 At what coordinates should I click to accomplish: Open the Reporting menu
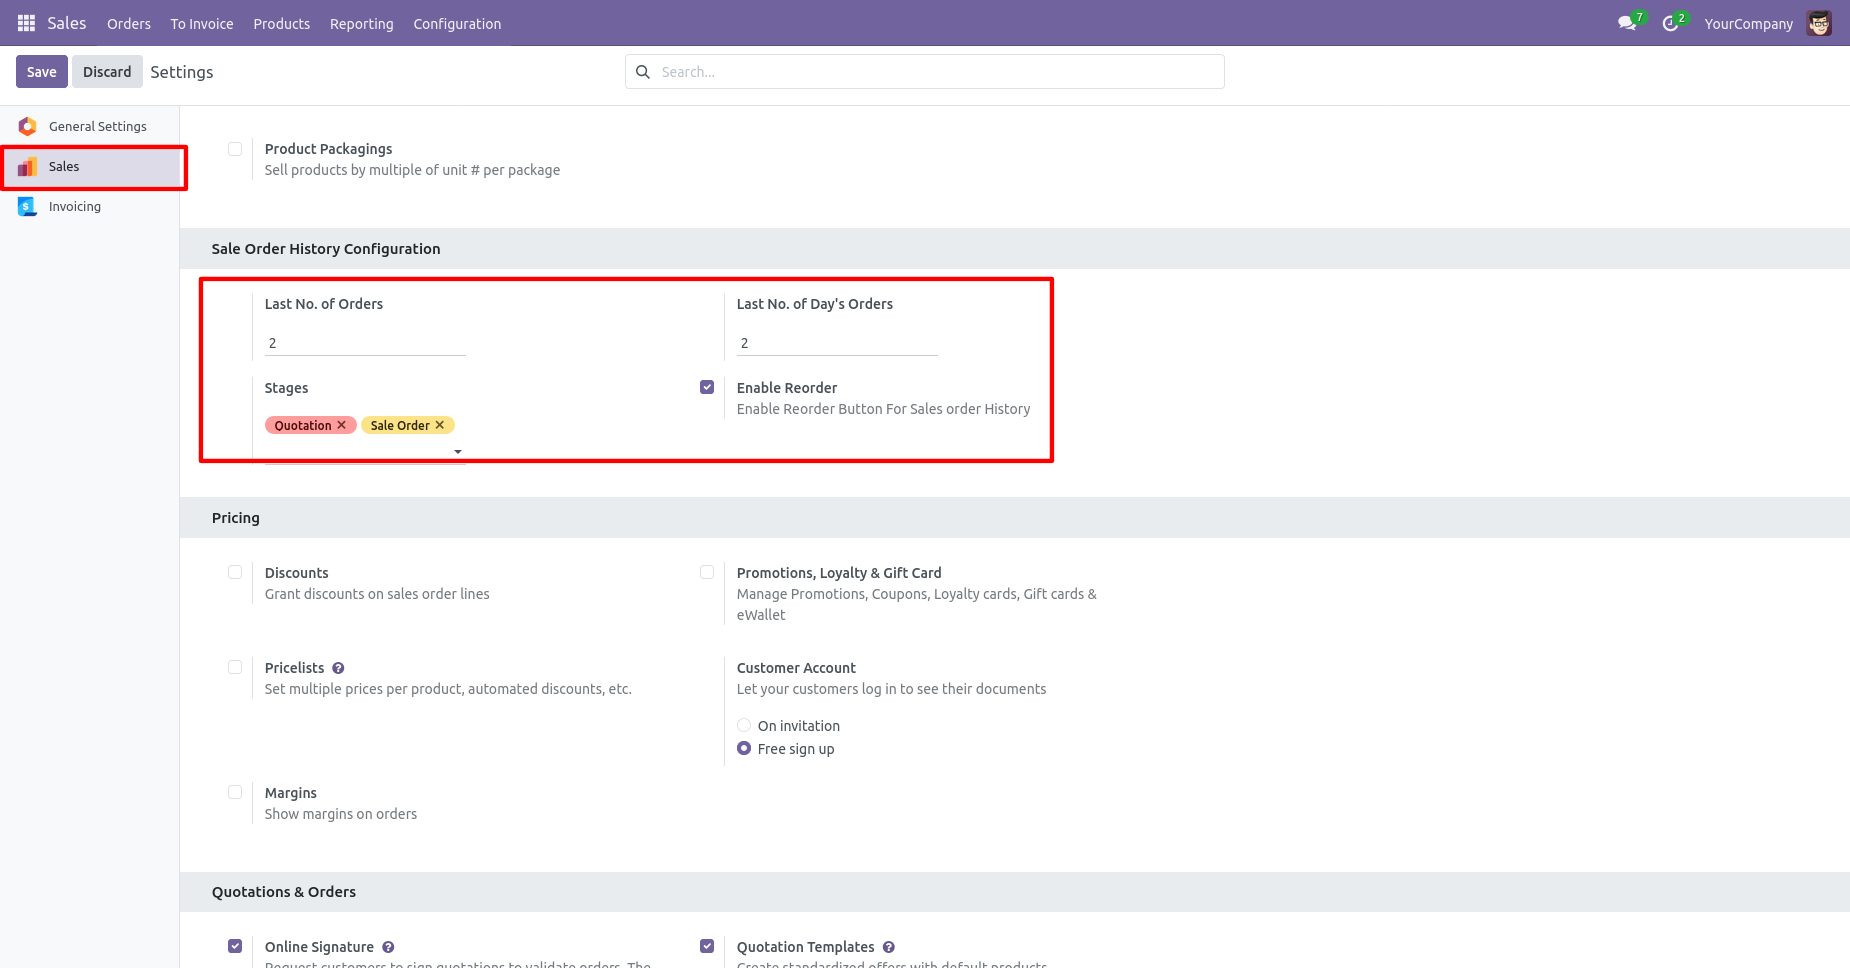click(x=361, y=24)
